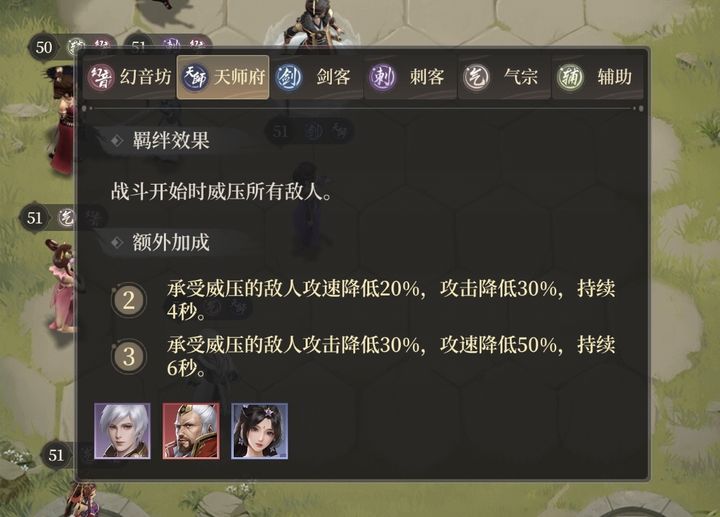Switch to the 刺客 tab

411,77
